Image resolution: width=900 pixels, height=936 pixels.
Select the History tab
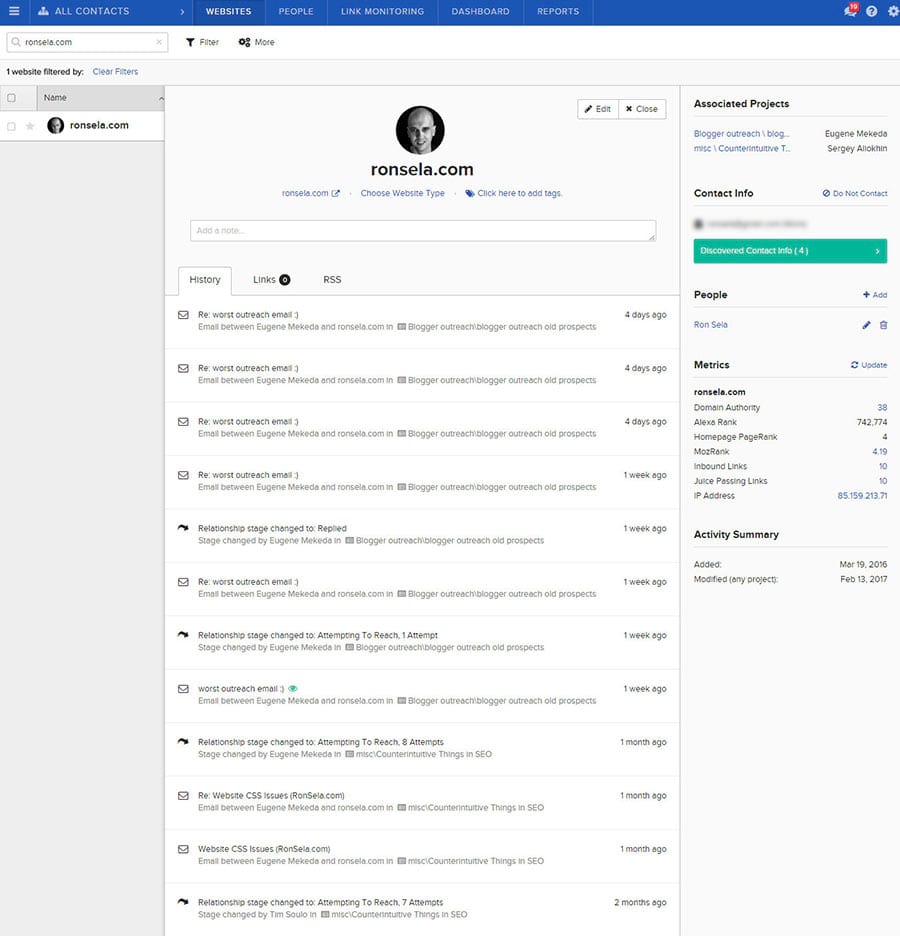point(205,280)
